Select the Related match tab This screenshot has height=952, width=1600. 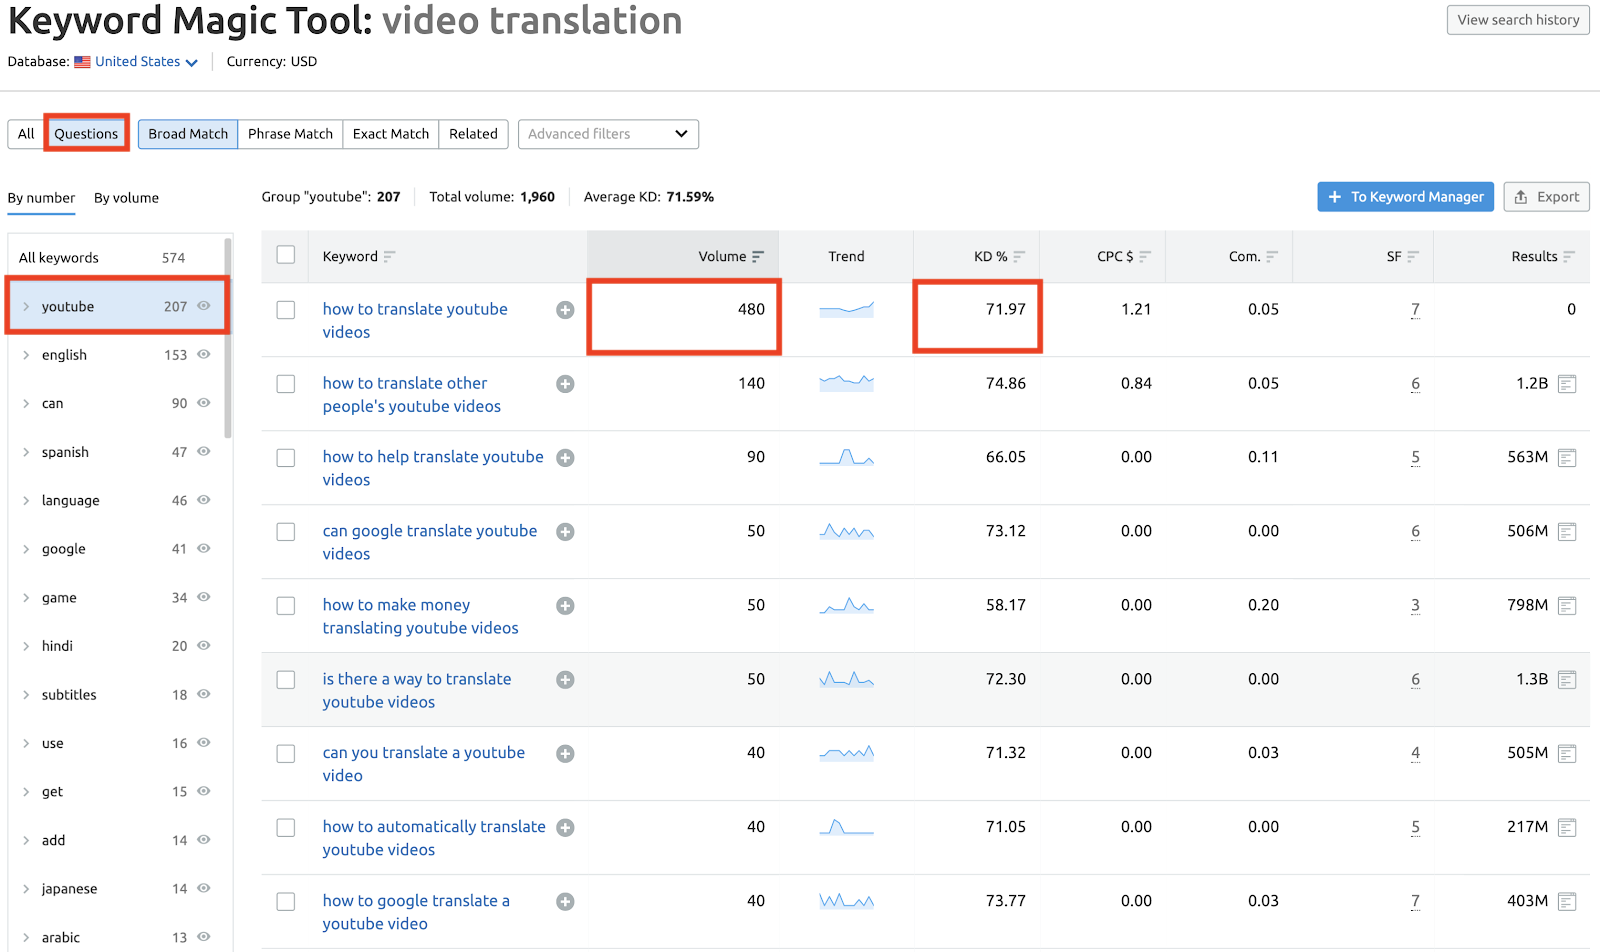pyautogui.click(x=473, y=134)
